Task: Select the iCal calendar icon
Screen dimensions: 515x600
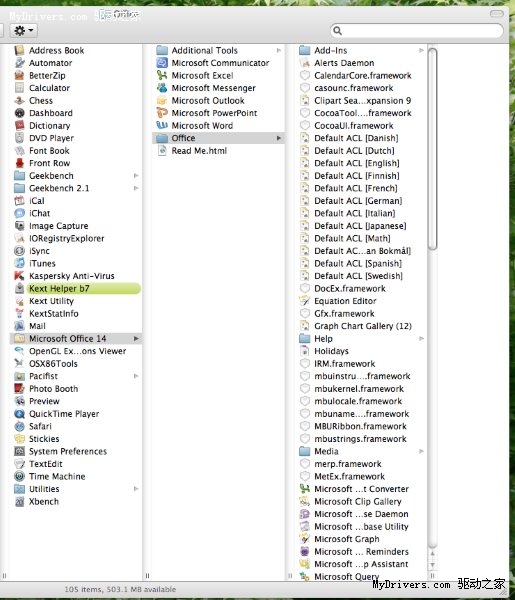Action: pos(19,201)
